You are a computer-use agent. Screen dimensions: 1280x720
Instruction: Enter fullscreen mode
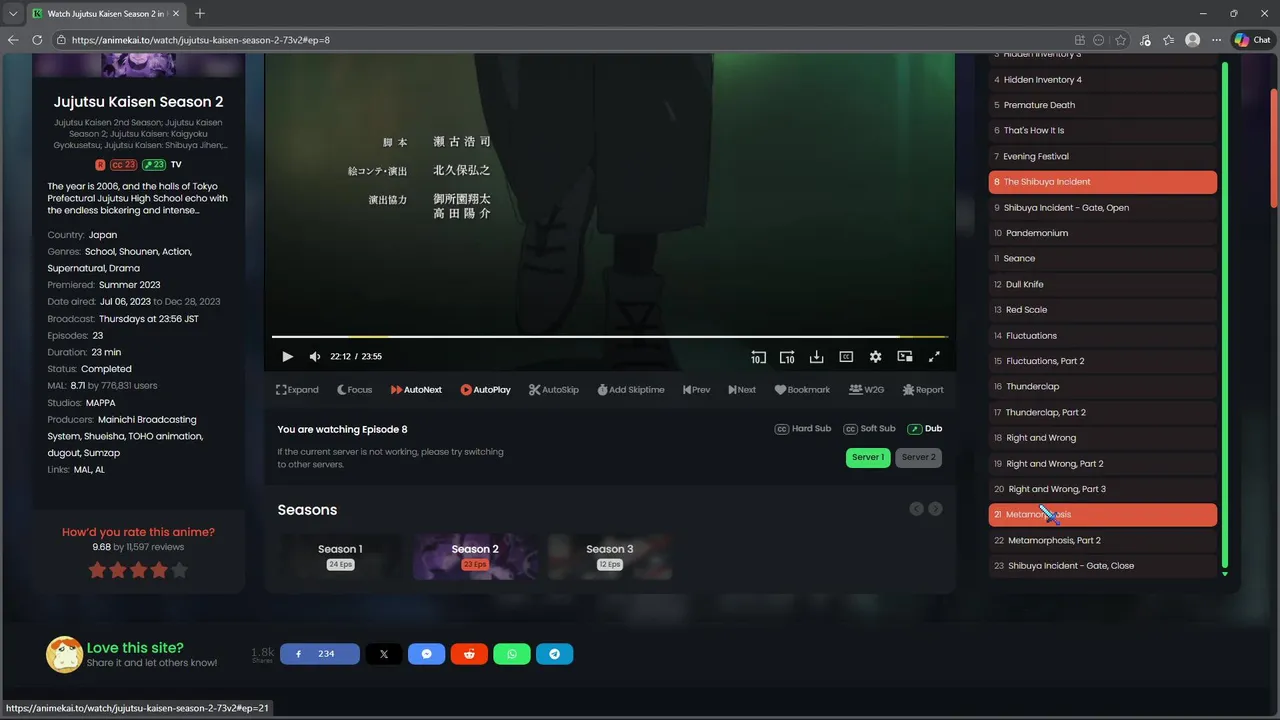click(934, 357)
